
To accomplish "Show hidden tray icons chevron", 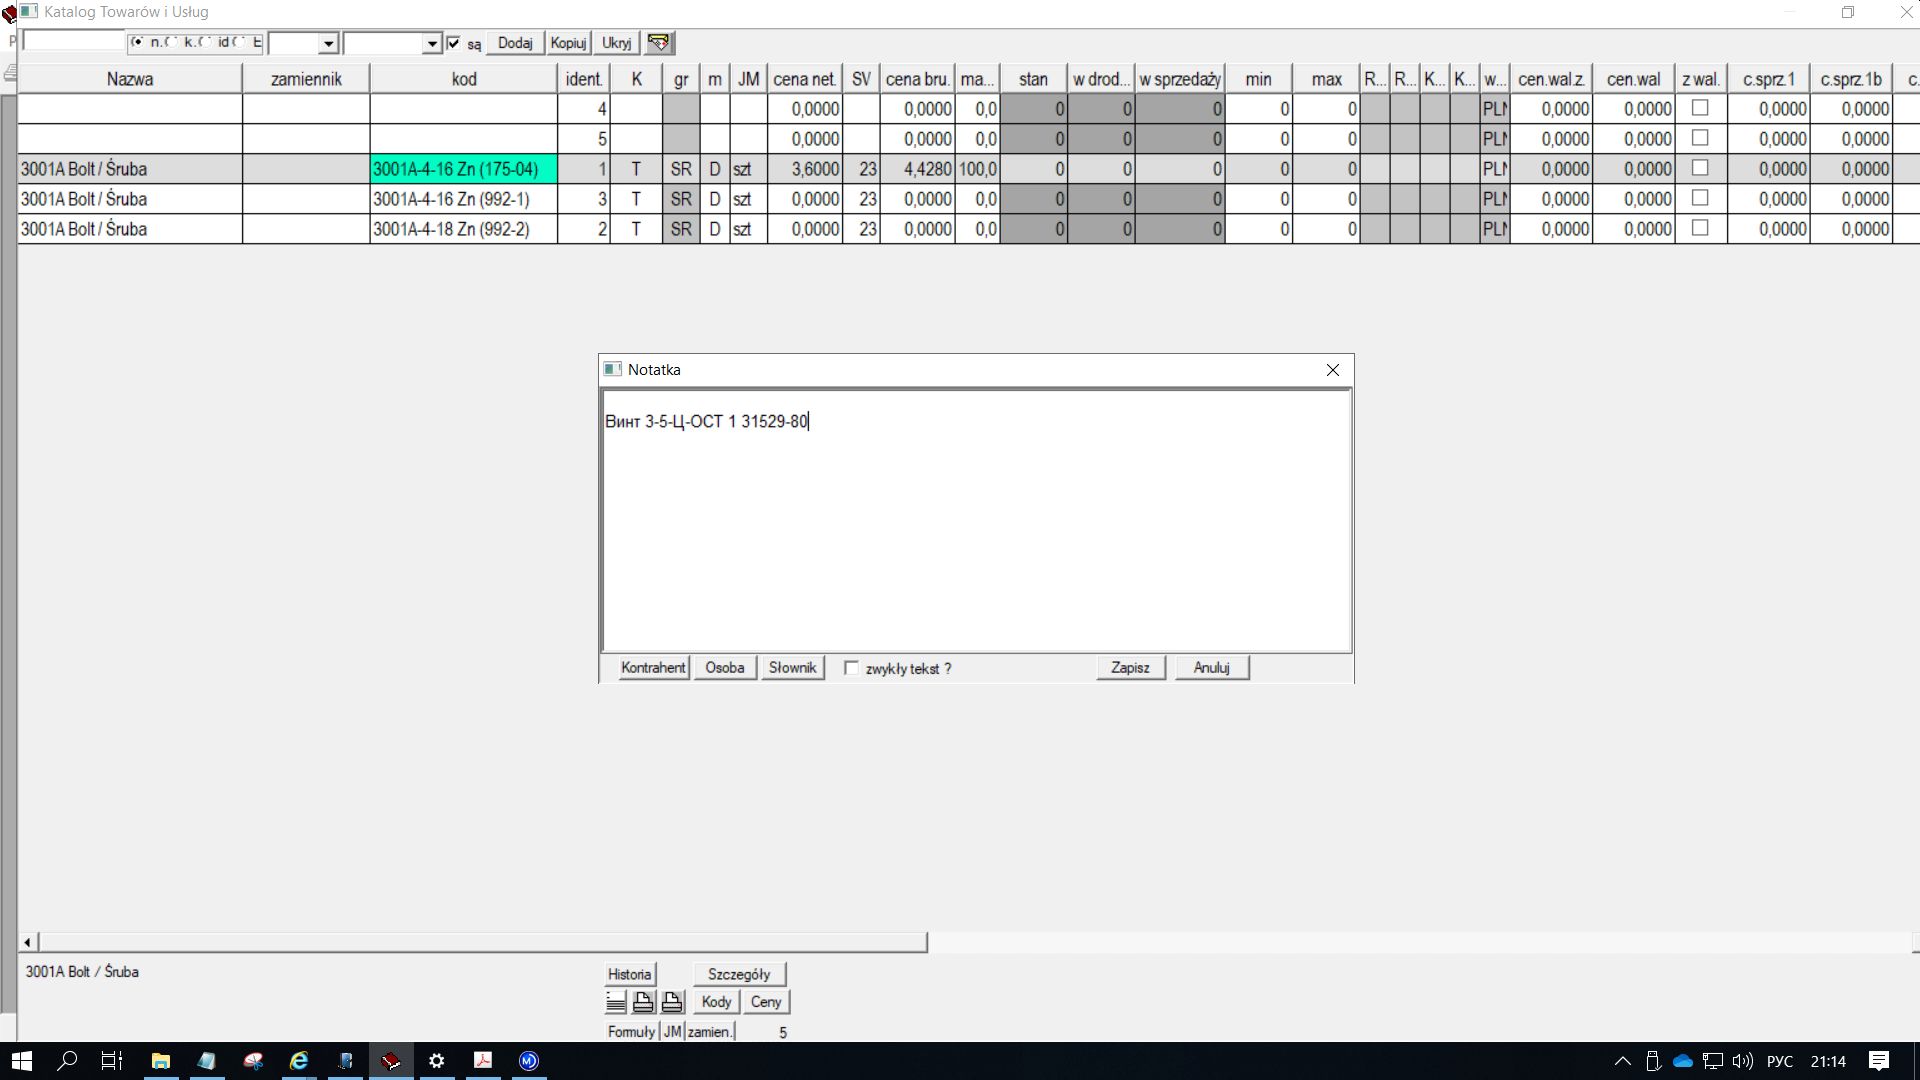I will [1622, 1061].
